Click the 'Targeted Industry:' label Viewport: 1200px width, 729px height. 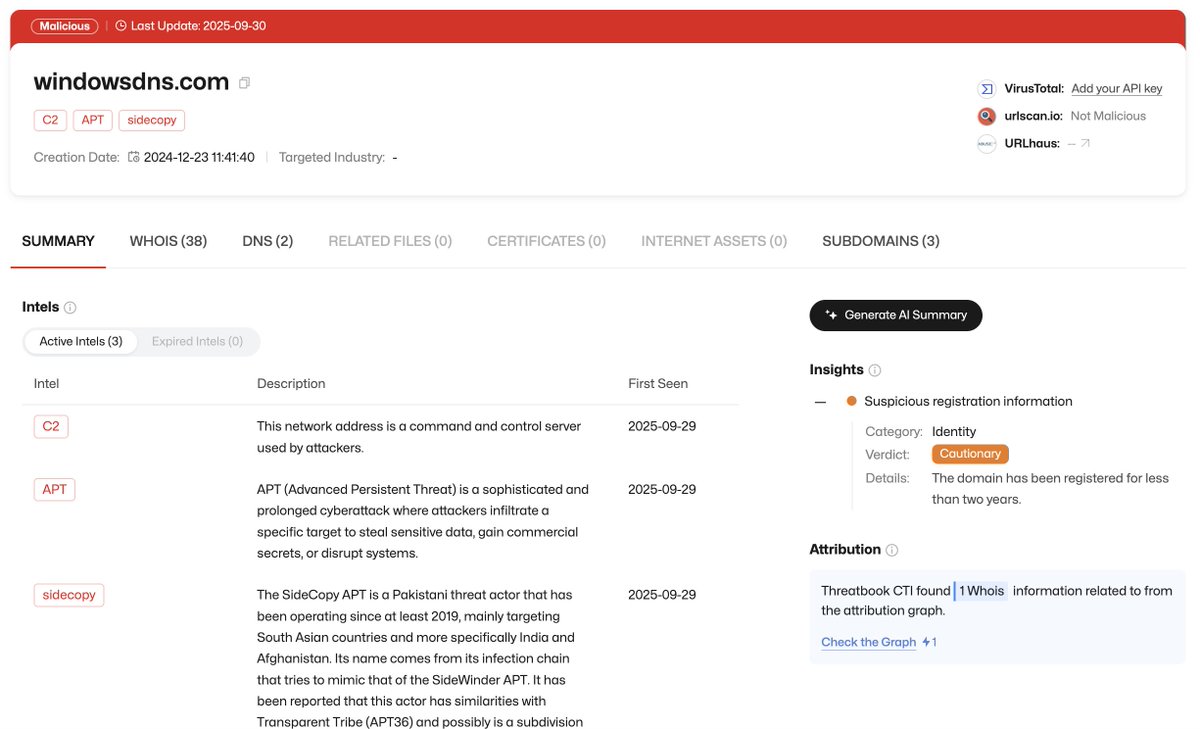pos(332,157)
